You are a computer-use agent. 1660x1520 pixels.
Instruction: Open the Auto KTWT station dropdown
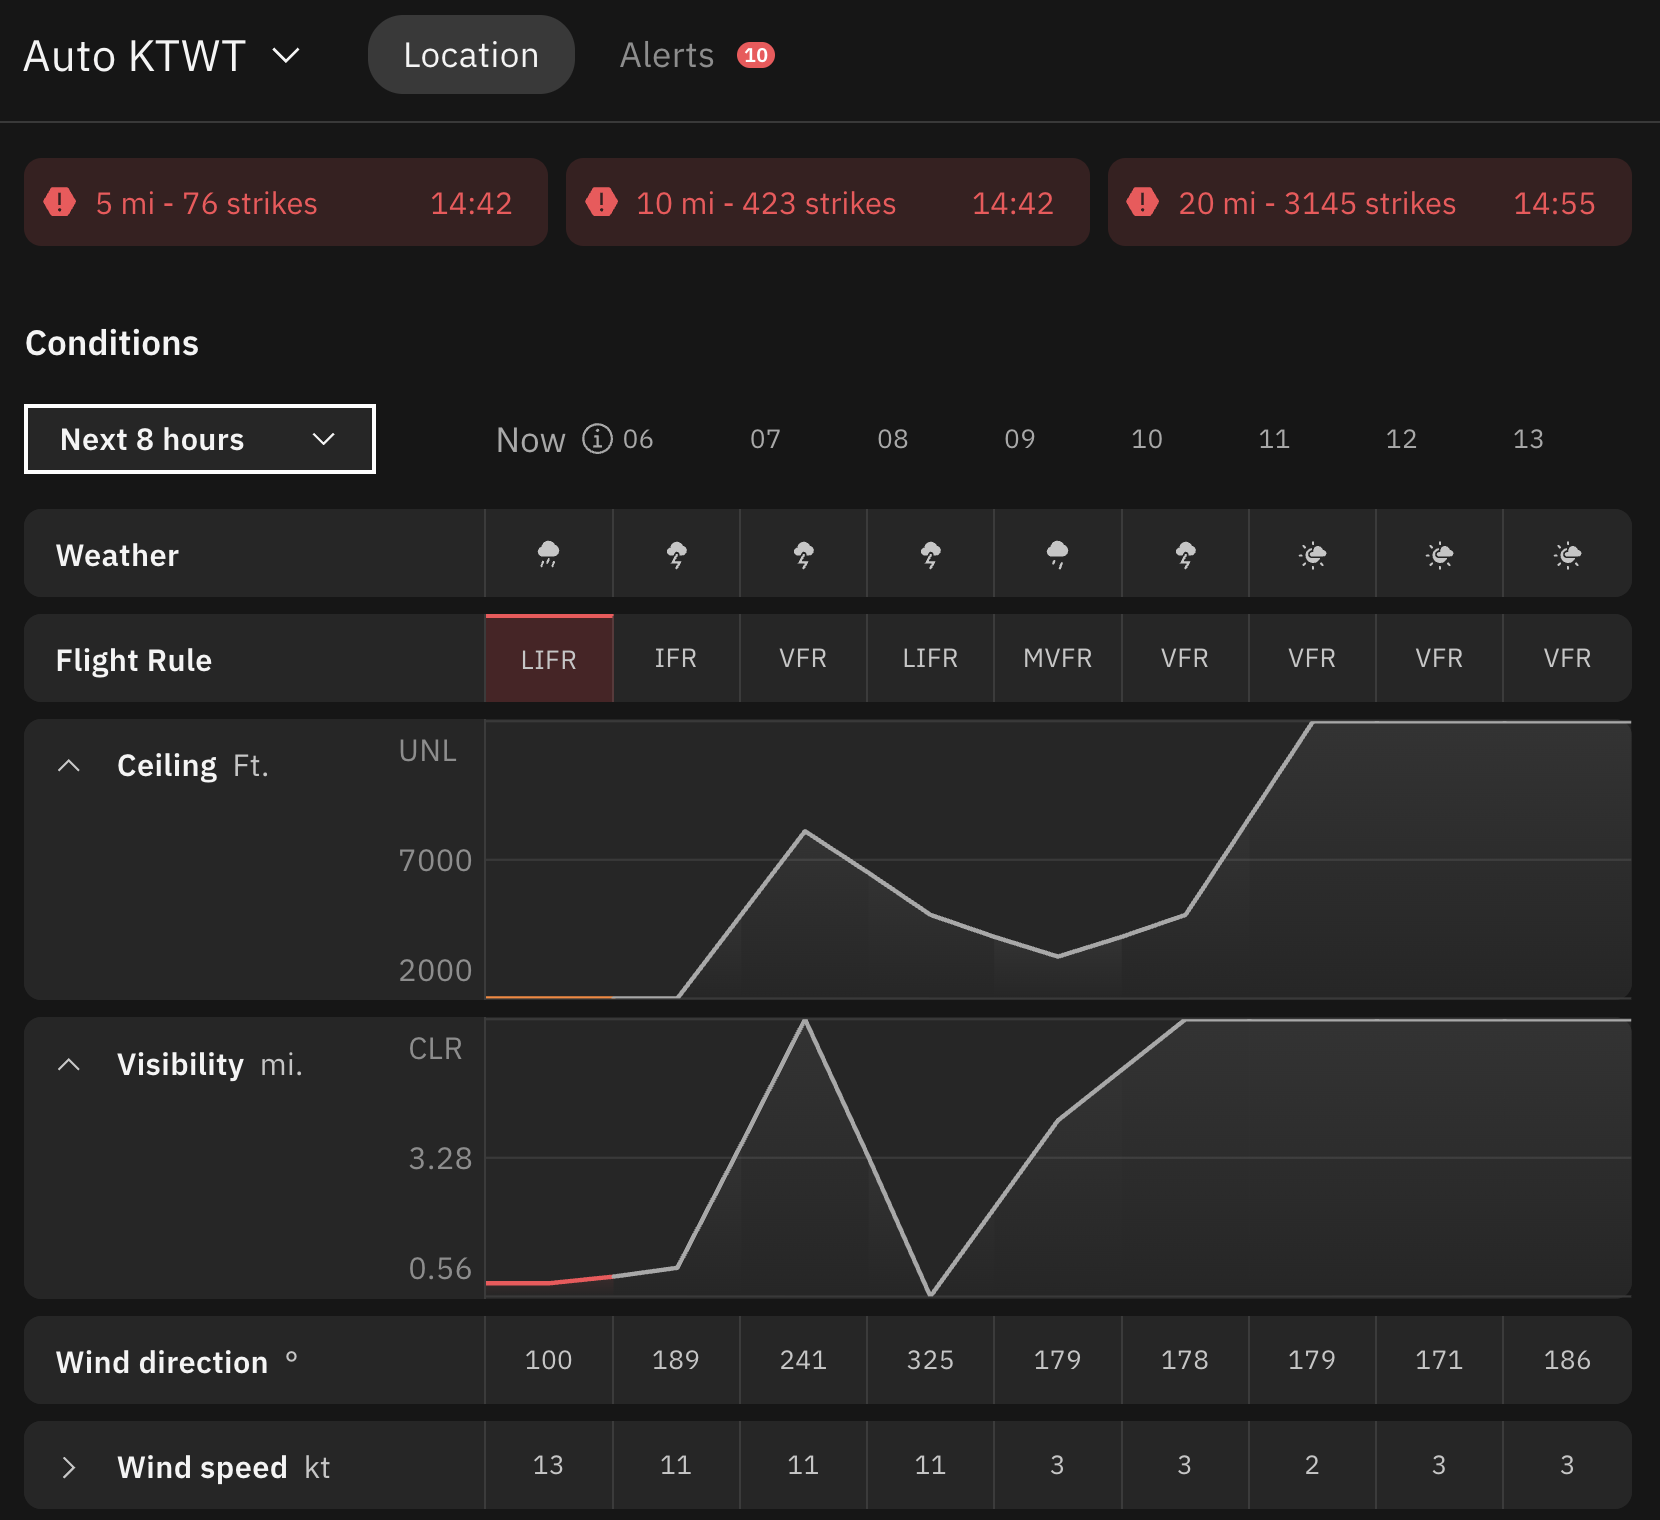click(161, 56)
